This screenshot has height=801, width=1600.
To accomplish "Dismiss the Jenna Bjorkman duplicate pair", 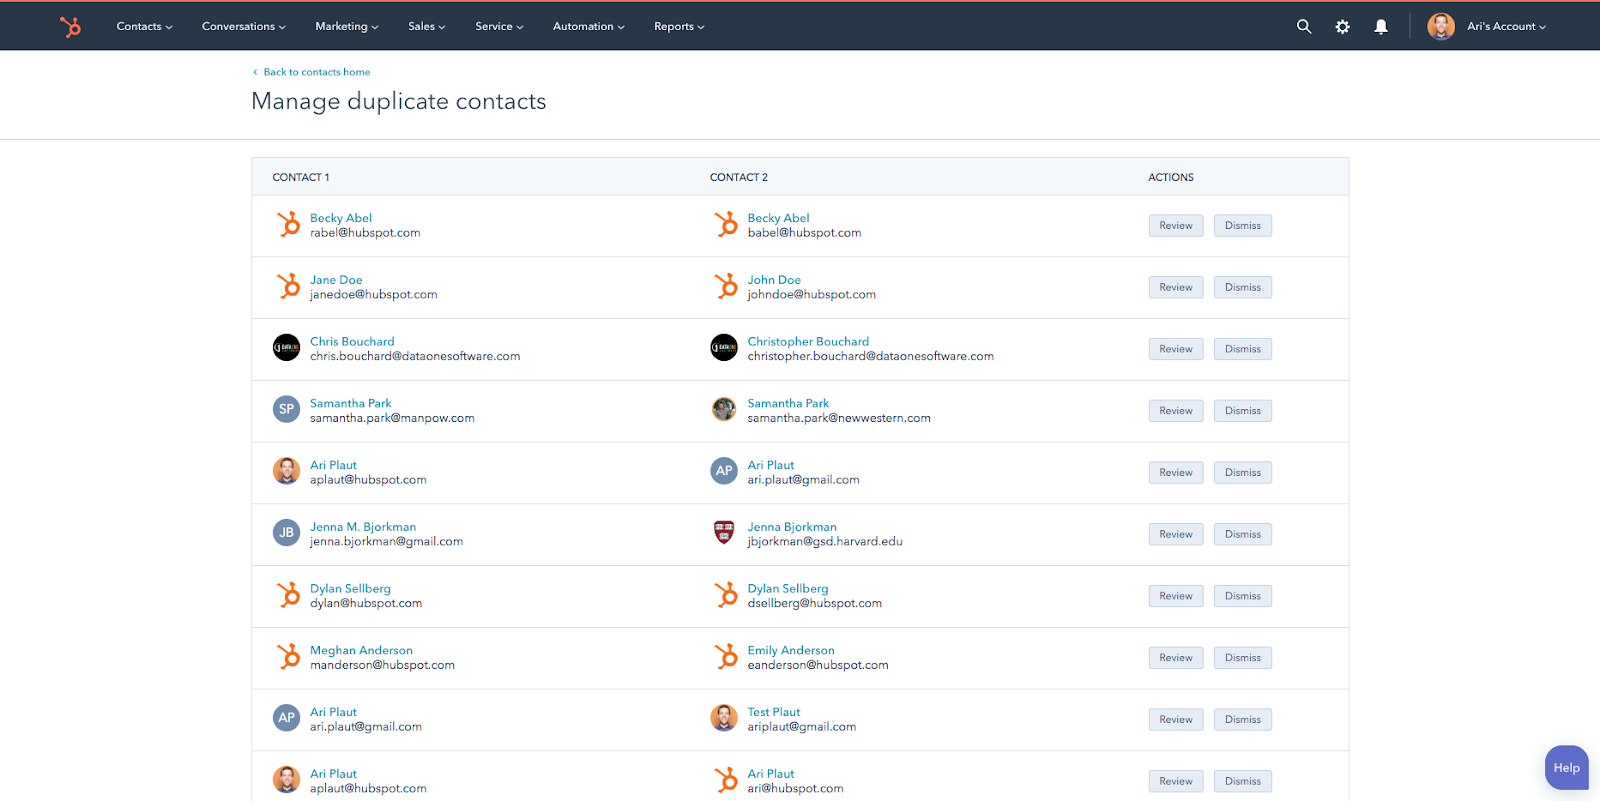I will [1243, 535].
